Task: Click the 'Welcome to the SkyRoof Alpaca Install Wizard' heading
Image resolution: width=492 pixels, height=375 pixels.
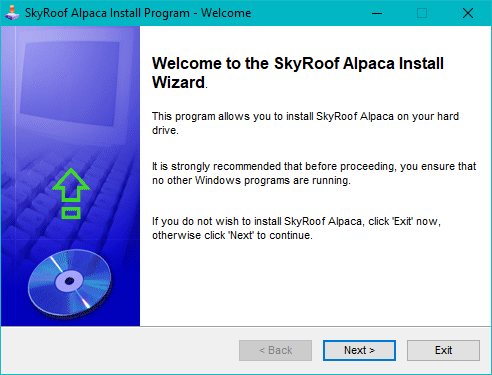Action: (x=298, y=73)
